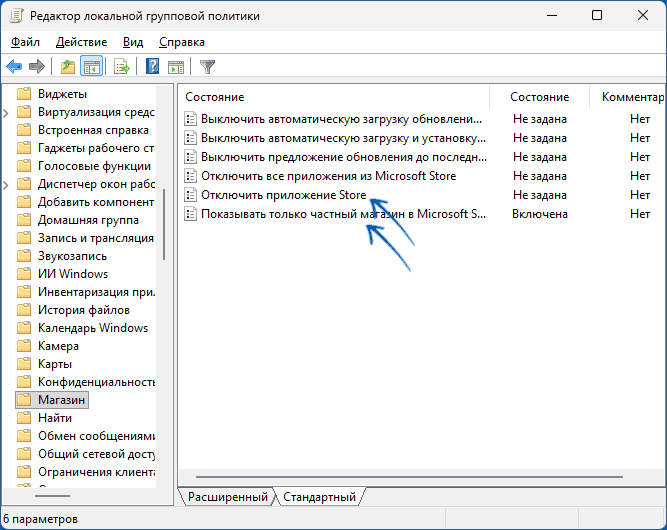
Task: Select the Инвентаризация при… tree folder
Action: pyautogui.click(x=96, y=292)
